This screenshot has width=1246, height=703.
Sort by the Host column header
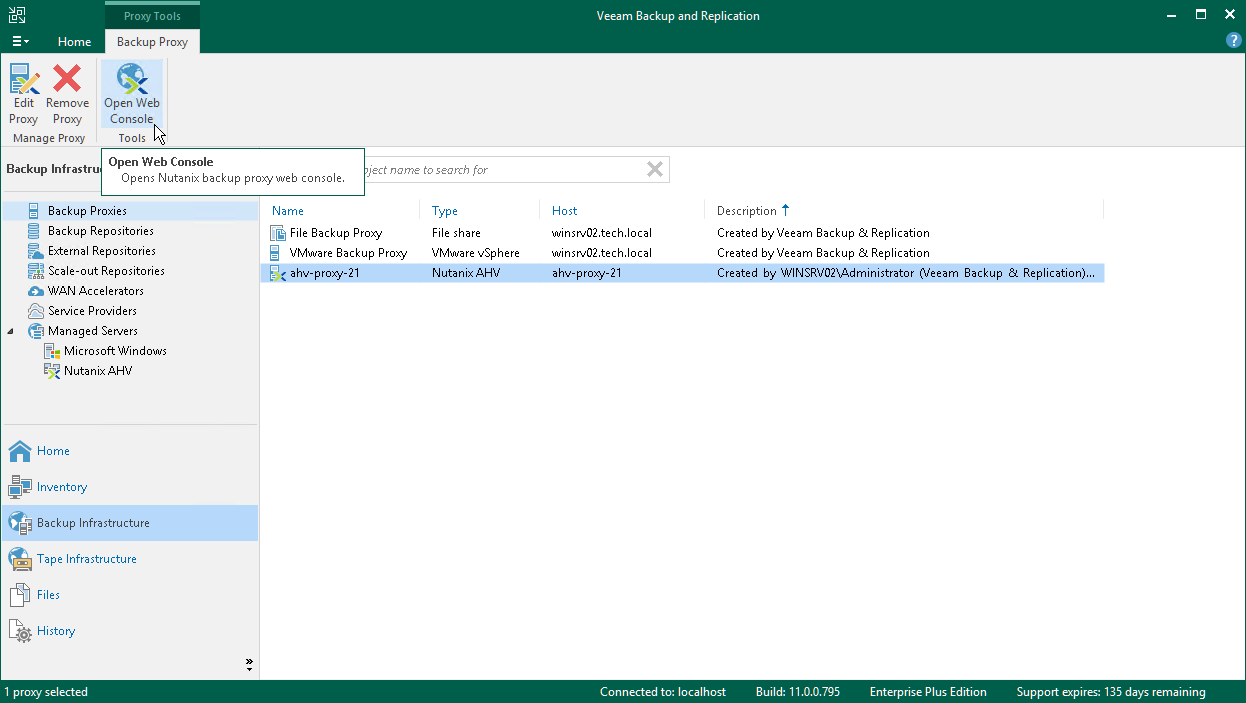pos(565,211)
